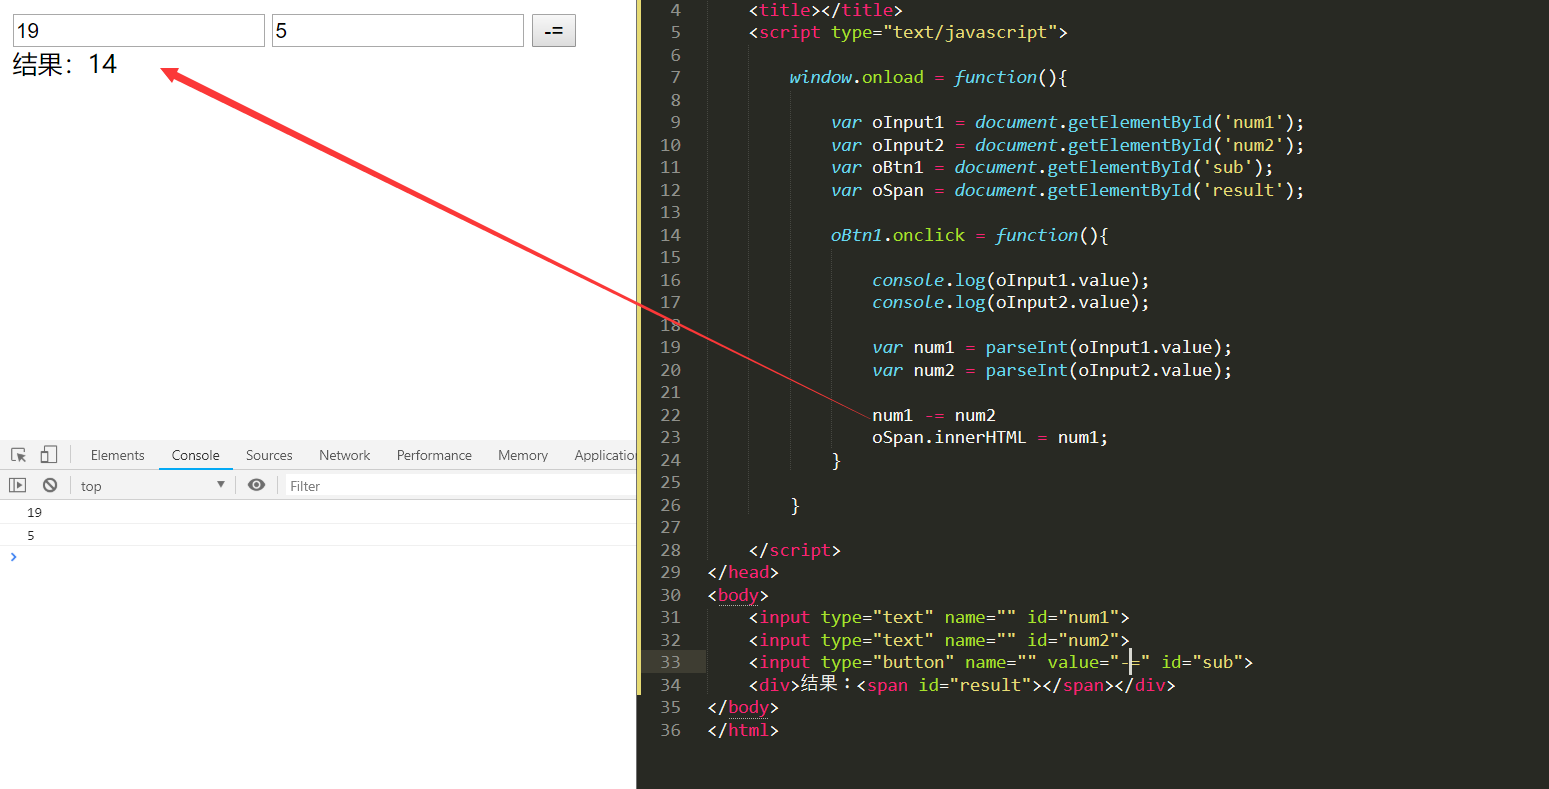
Task: Select console log entry '19'
Action: click(x=318, y=512)
